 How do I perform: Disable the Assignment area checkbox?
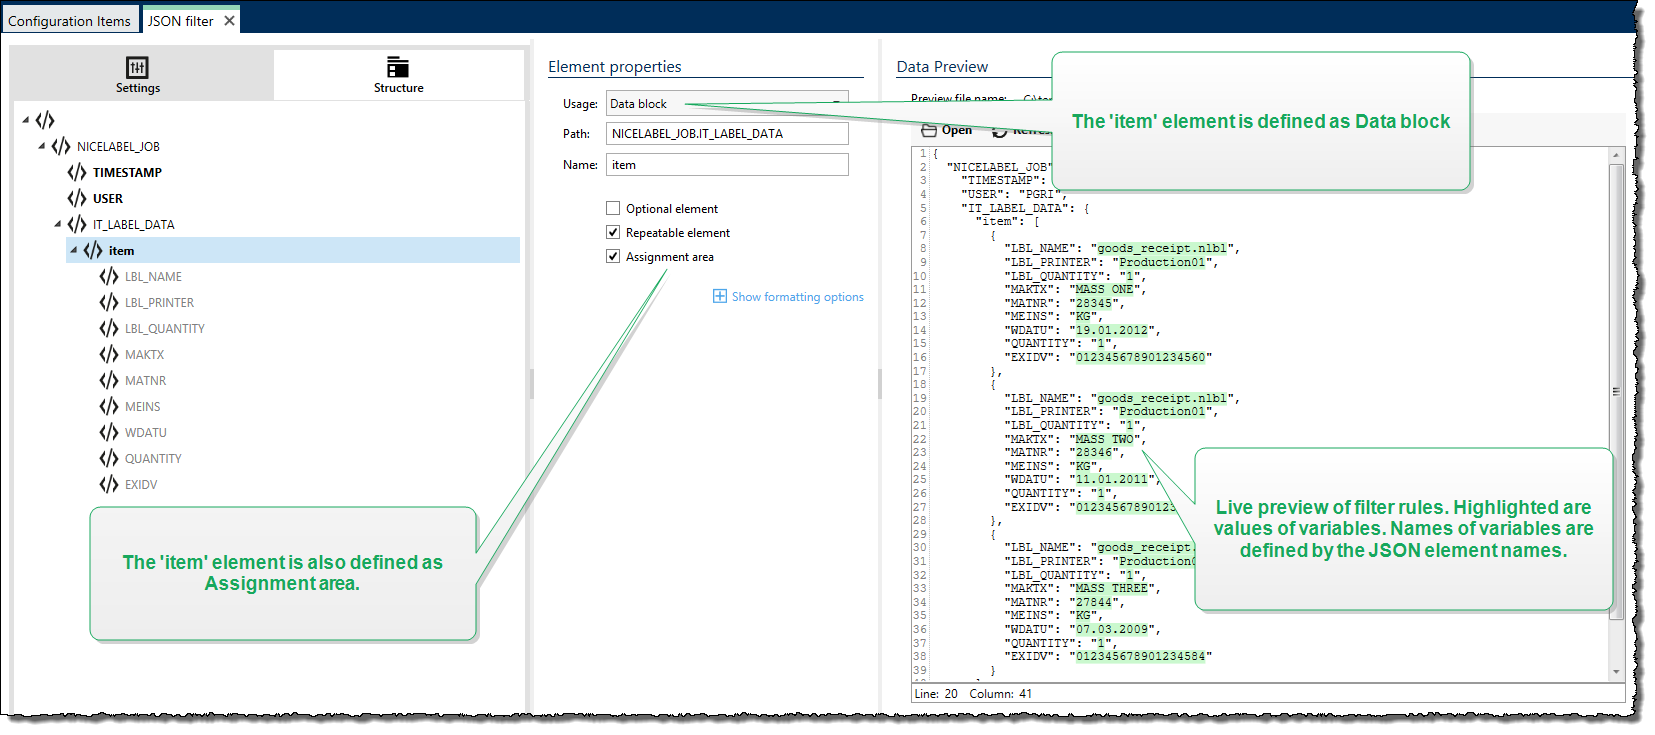pyautogui.click(x=613, y=256)
